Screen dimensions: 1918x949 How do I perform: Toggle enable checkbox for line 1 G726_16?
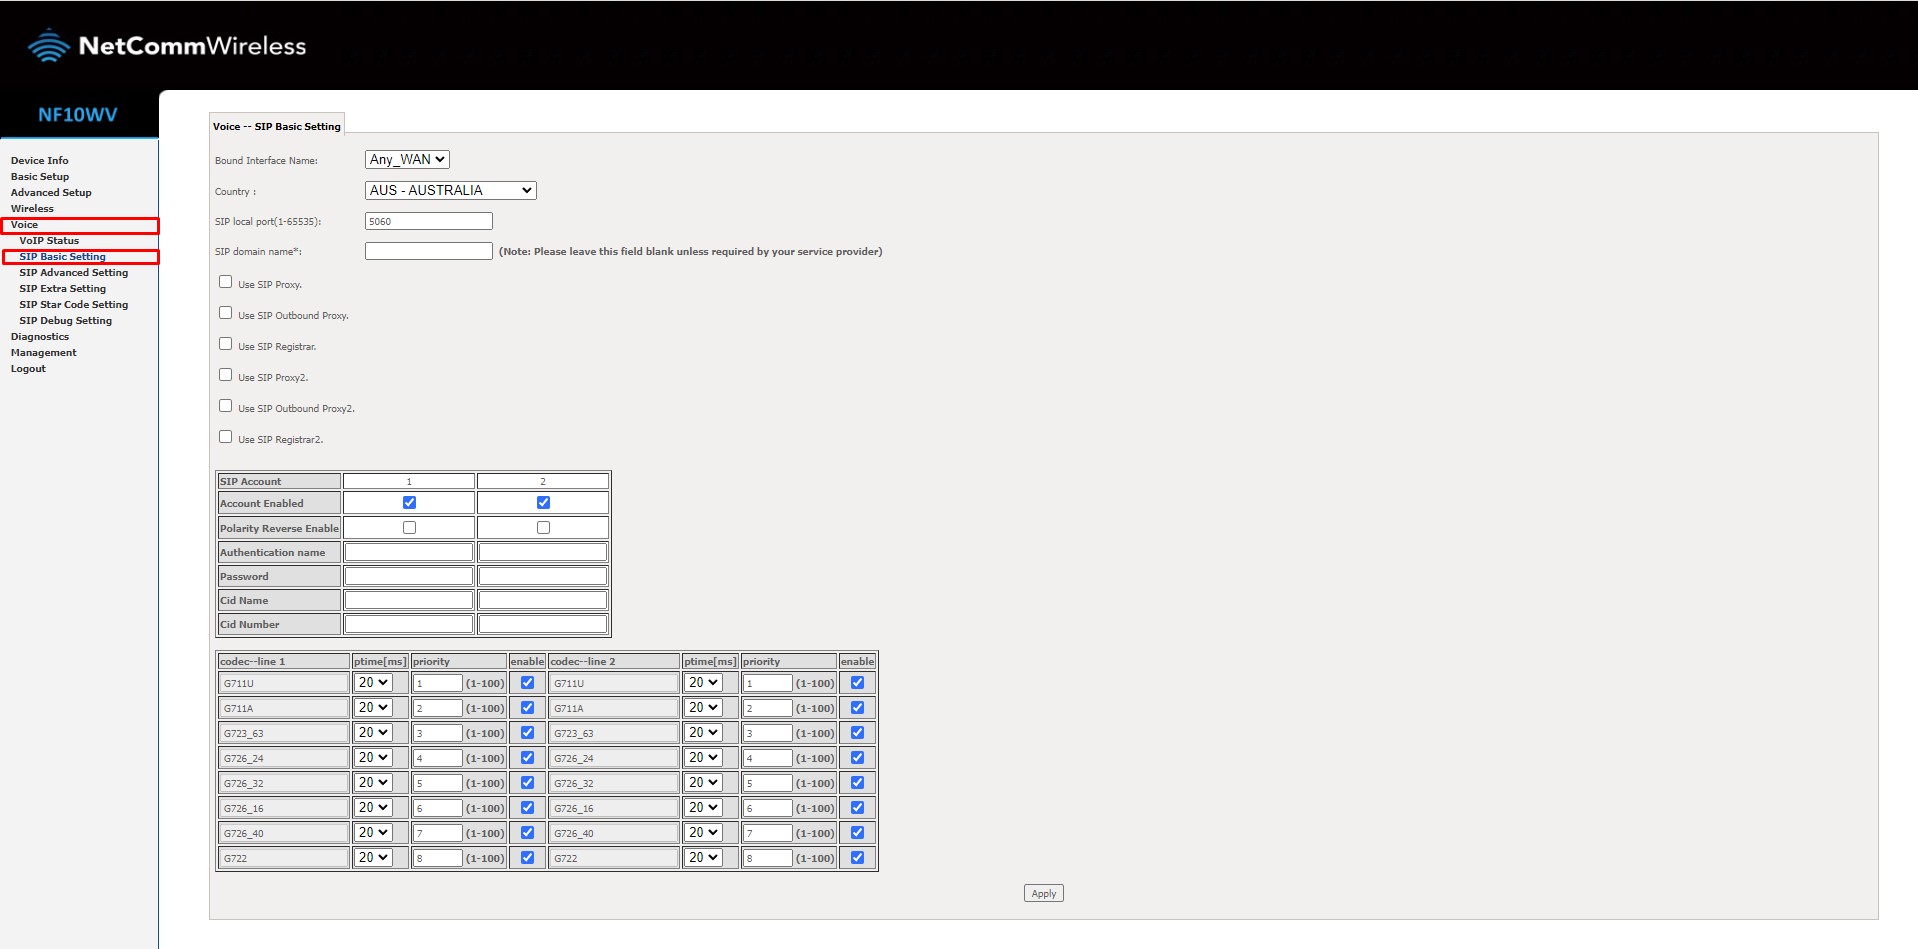(527, 807)
